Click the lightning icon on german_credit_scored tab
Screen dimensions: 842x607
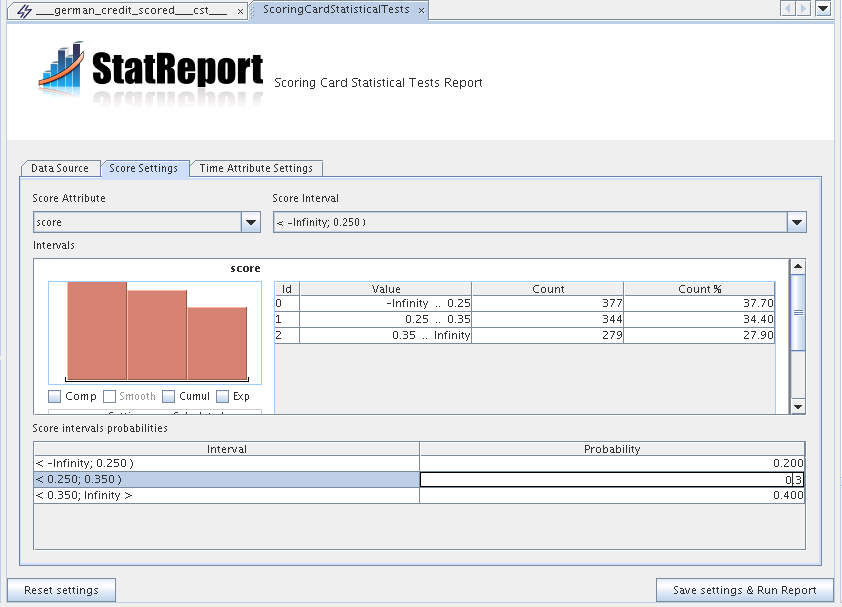tap(24, 11)
